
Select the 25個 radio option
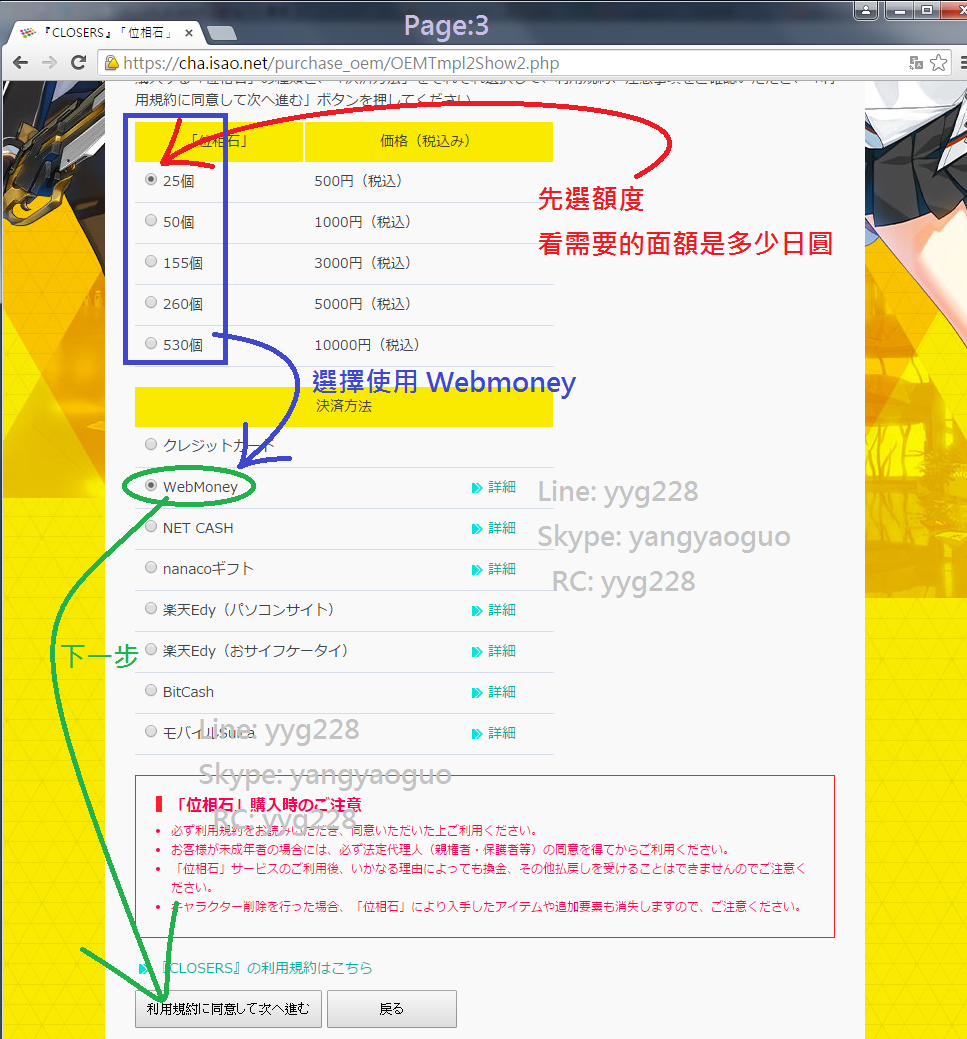pos(151,180)
